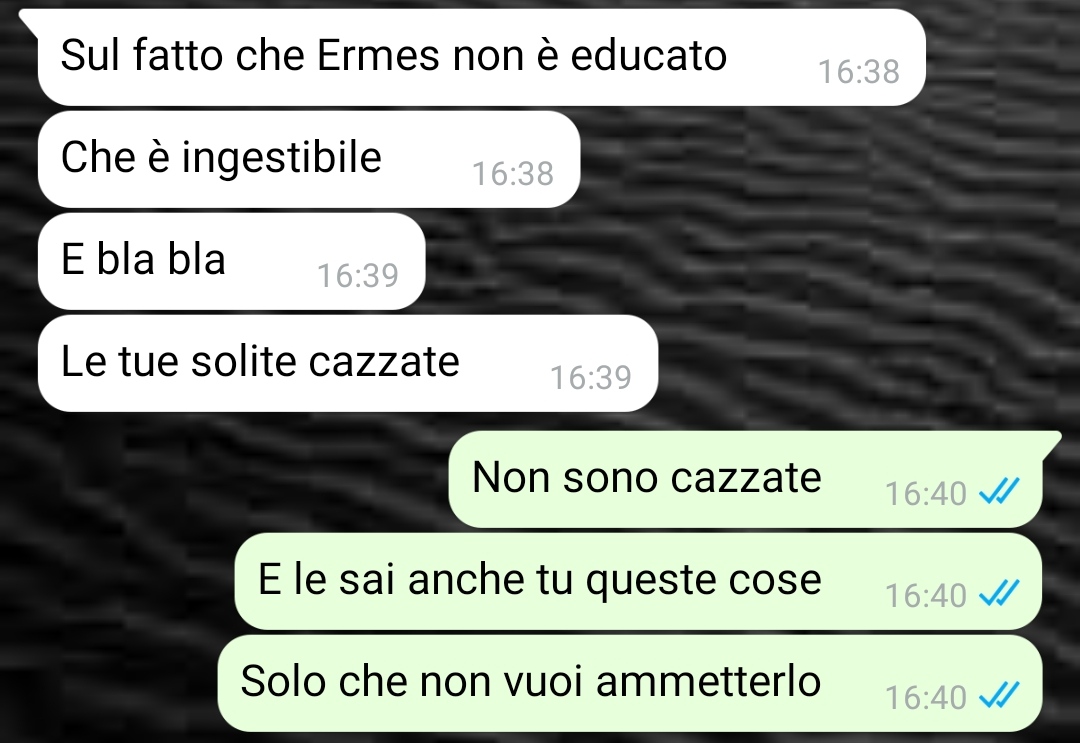Tap the word 'ammetterlo' in the last message
1080x743 pixels.
pyautogui.click(x=708, y=681)
